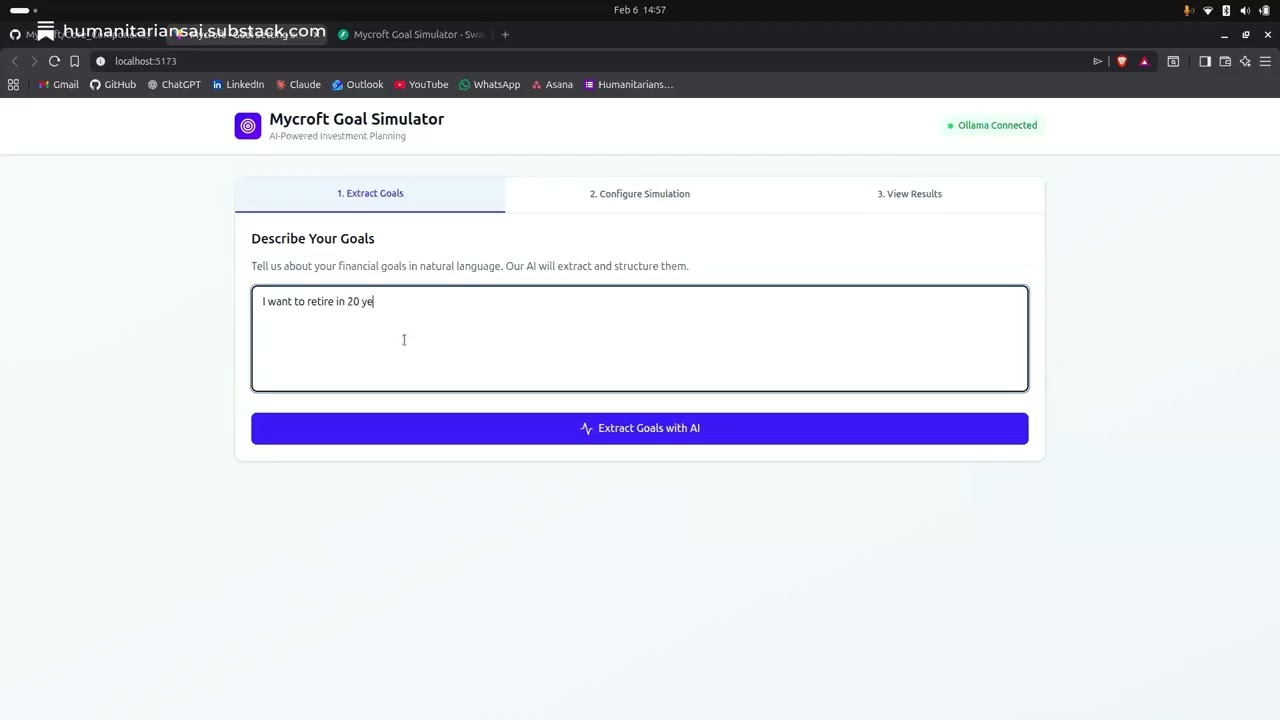Image resolution: width=1280 pixels, height=720 pixels.
Task: Open site info icon beside localhost:5173
Action: coord(100,61)
